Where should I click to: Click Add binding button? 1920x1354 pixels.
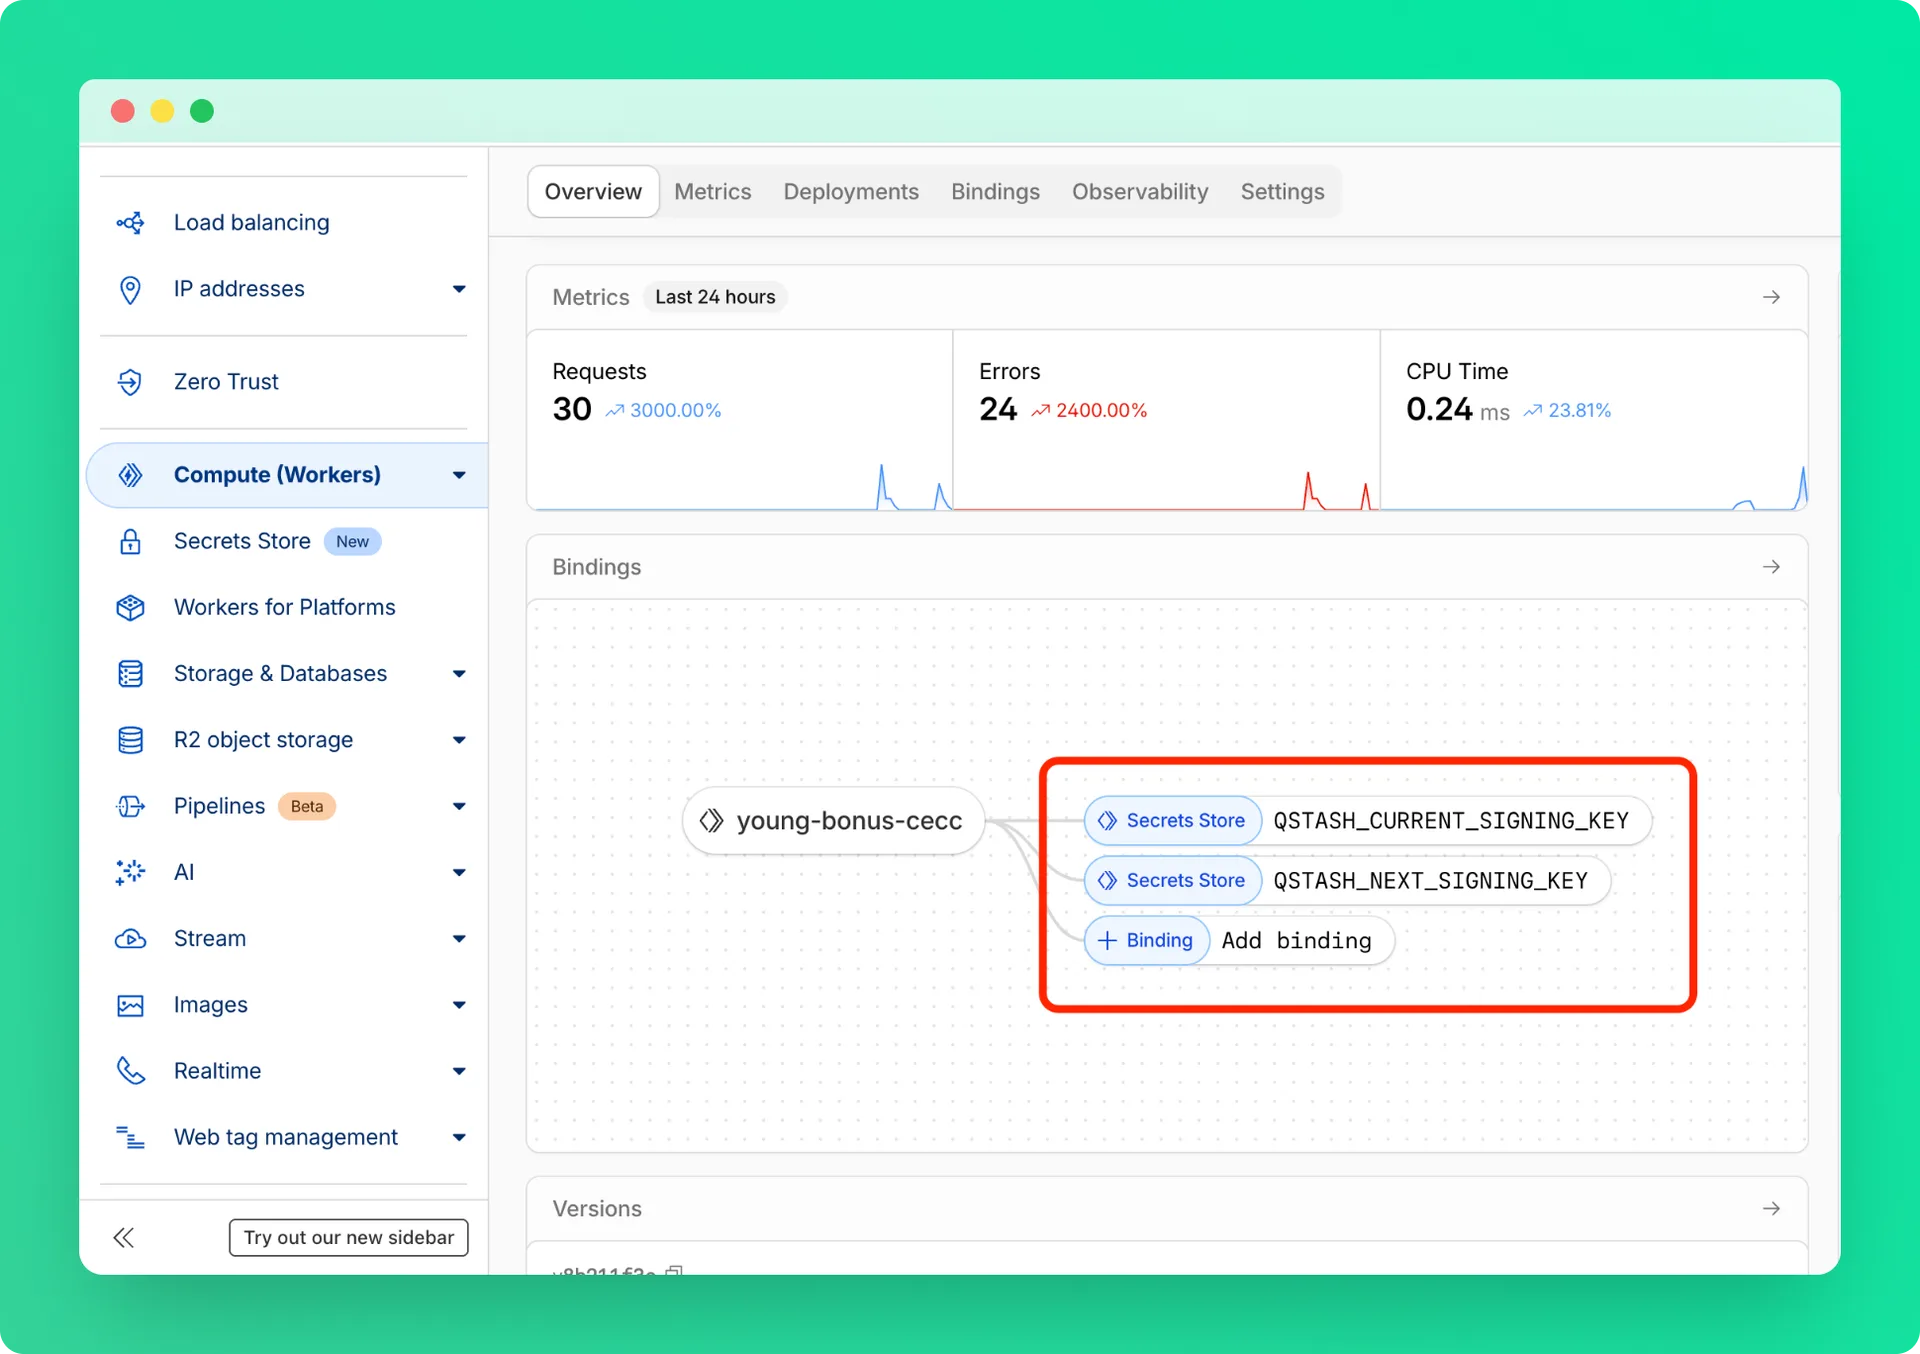(x=1239, y=941)
